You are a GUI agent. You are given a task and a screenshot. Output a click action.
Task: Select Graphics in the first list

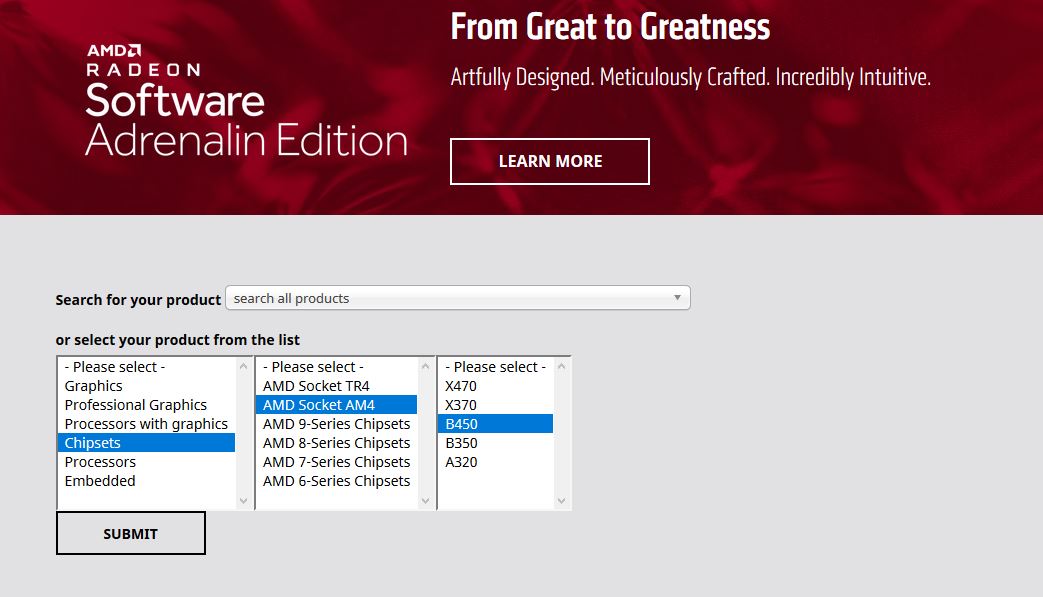click(x=146, y=386)
